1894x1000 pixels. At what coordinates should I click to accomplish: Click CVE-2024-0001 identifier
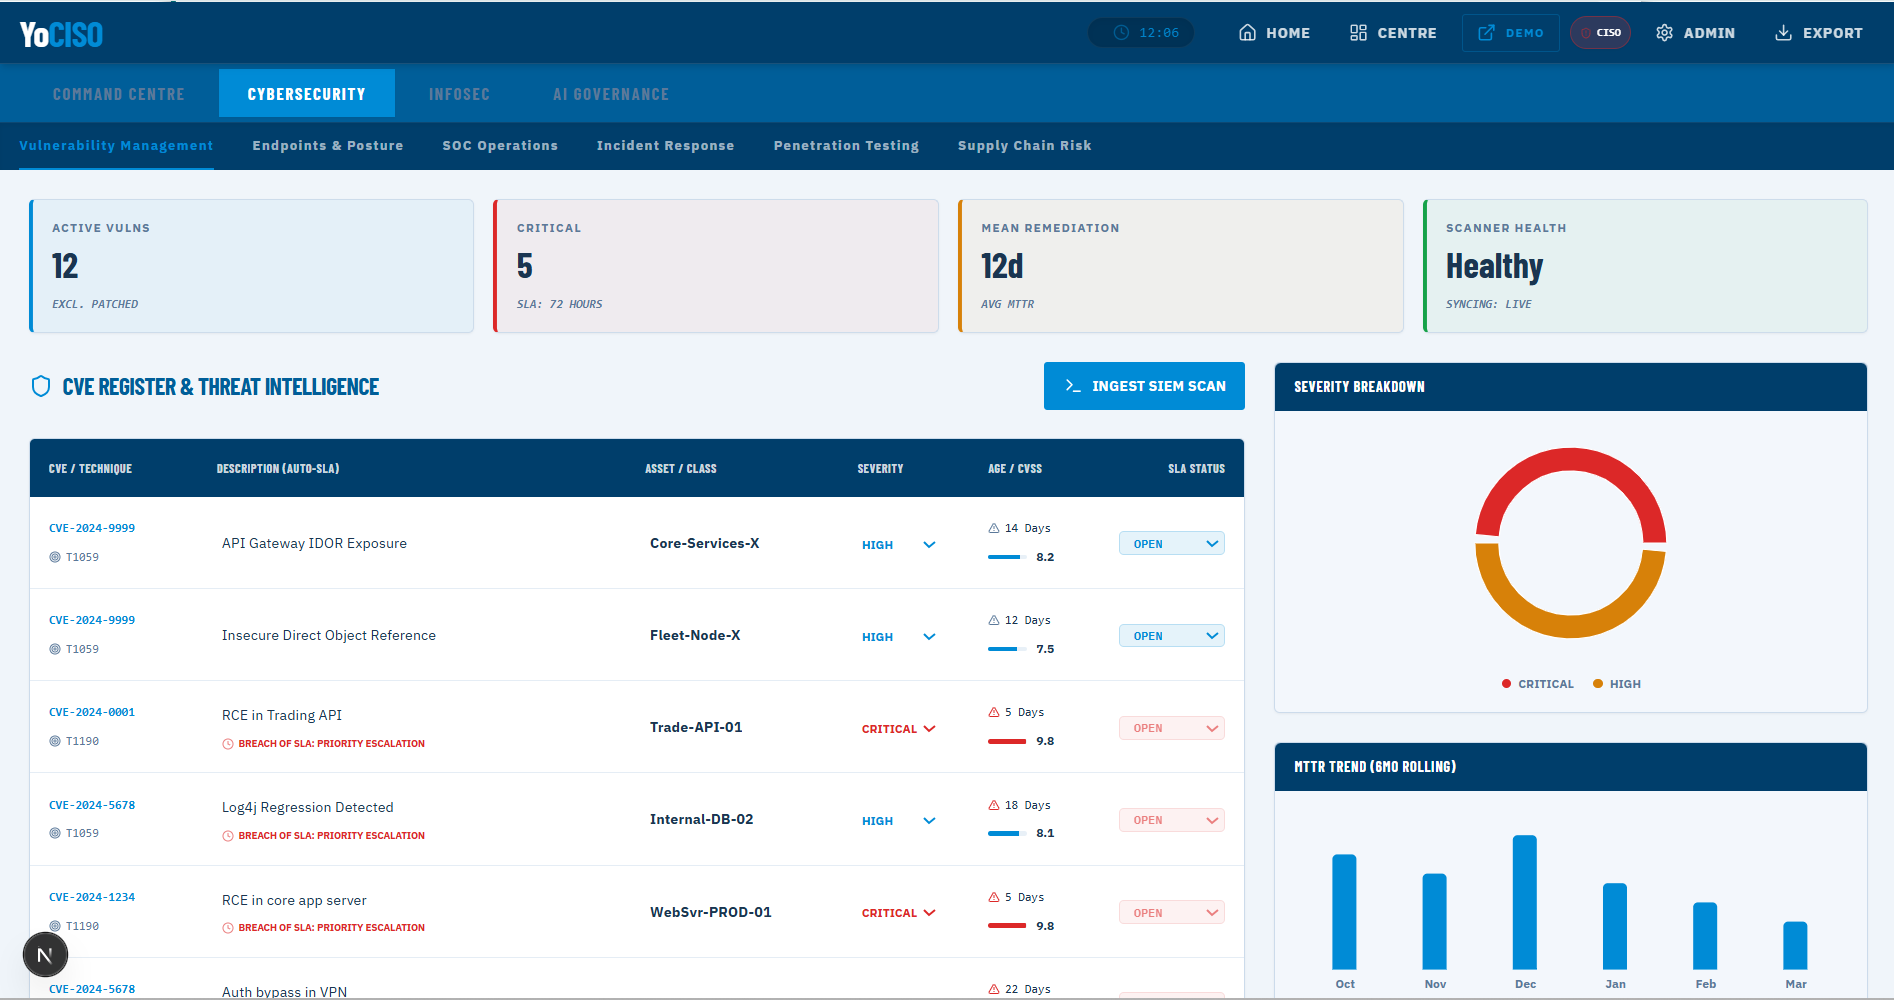[92, 712]
